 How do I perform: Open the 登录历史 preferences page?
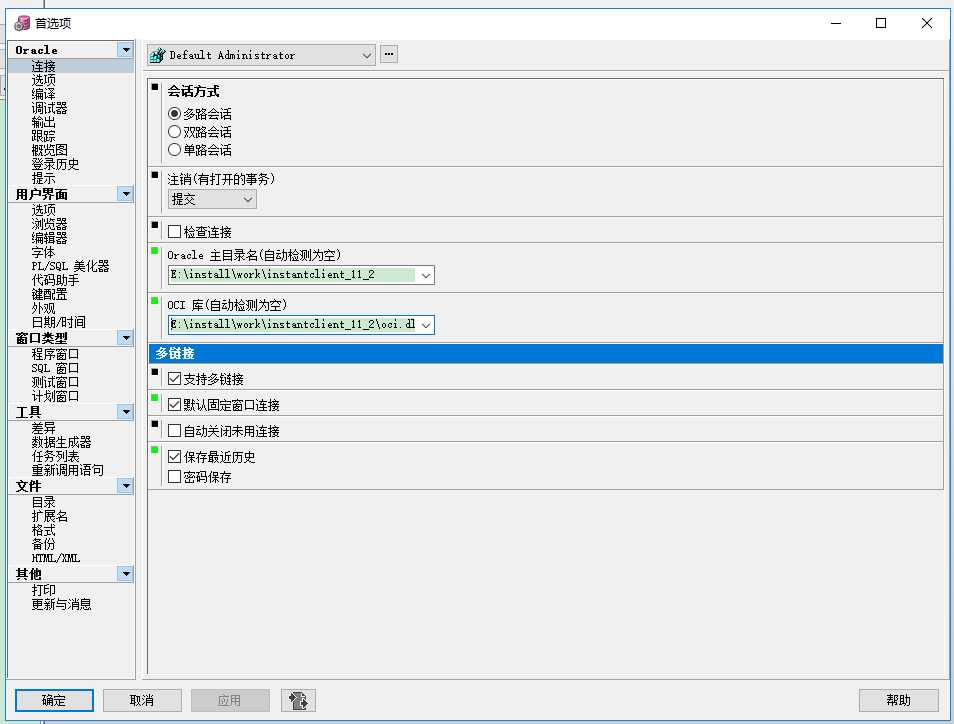[x=55, y=164]
